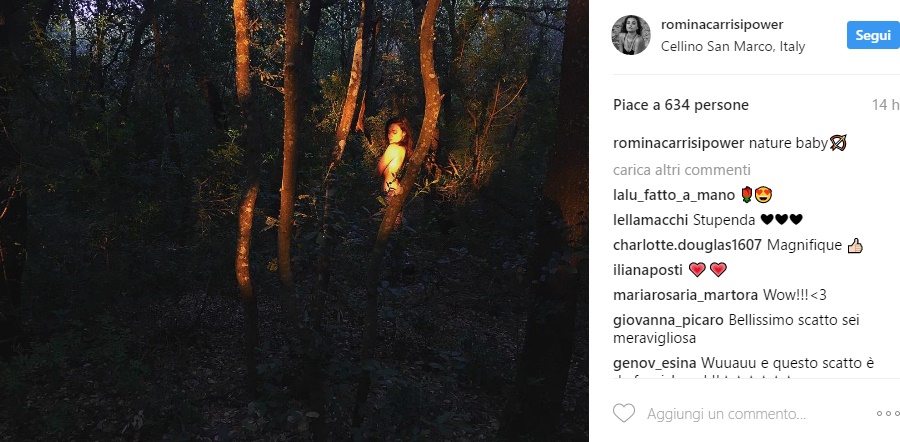Open ilianaposti commenter profile

647,270
